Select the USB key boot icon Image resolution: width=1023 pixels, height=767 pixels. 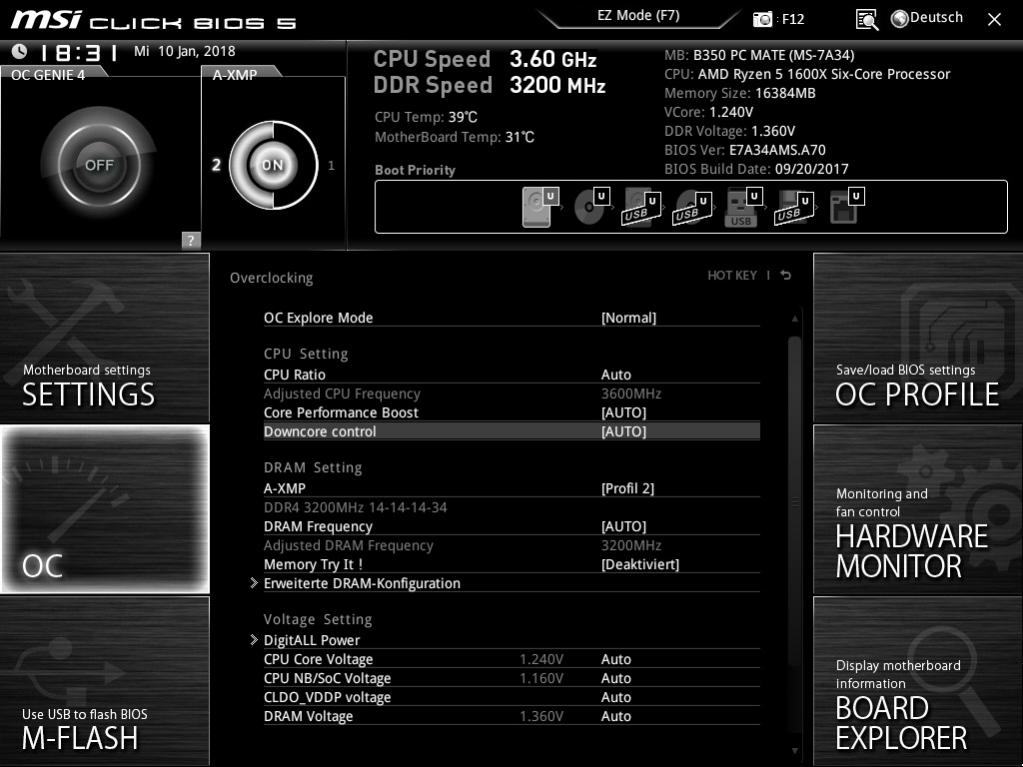point(743,207)
